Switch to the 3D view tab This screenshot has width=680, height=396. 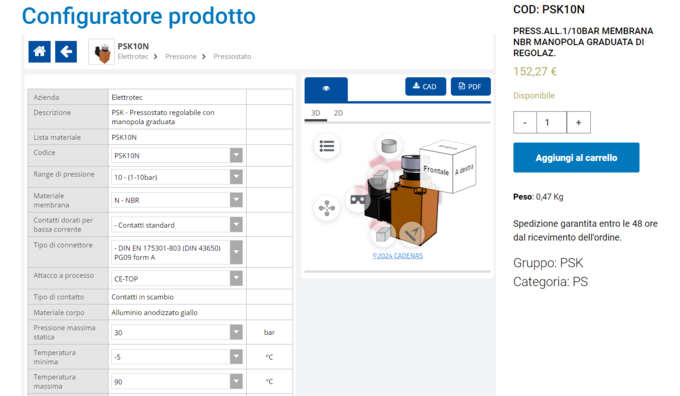pyautogui.click(x=316, y=113)
